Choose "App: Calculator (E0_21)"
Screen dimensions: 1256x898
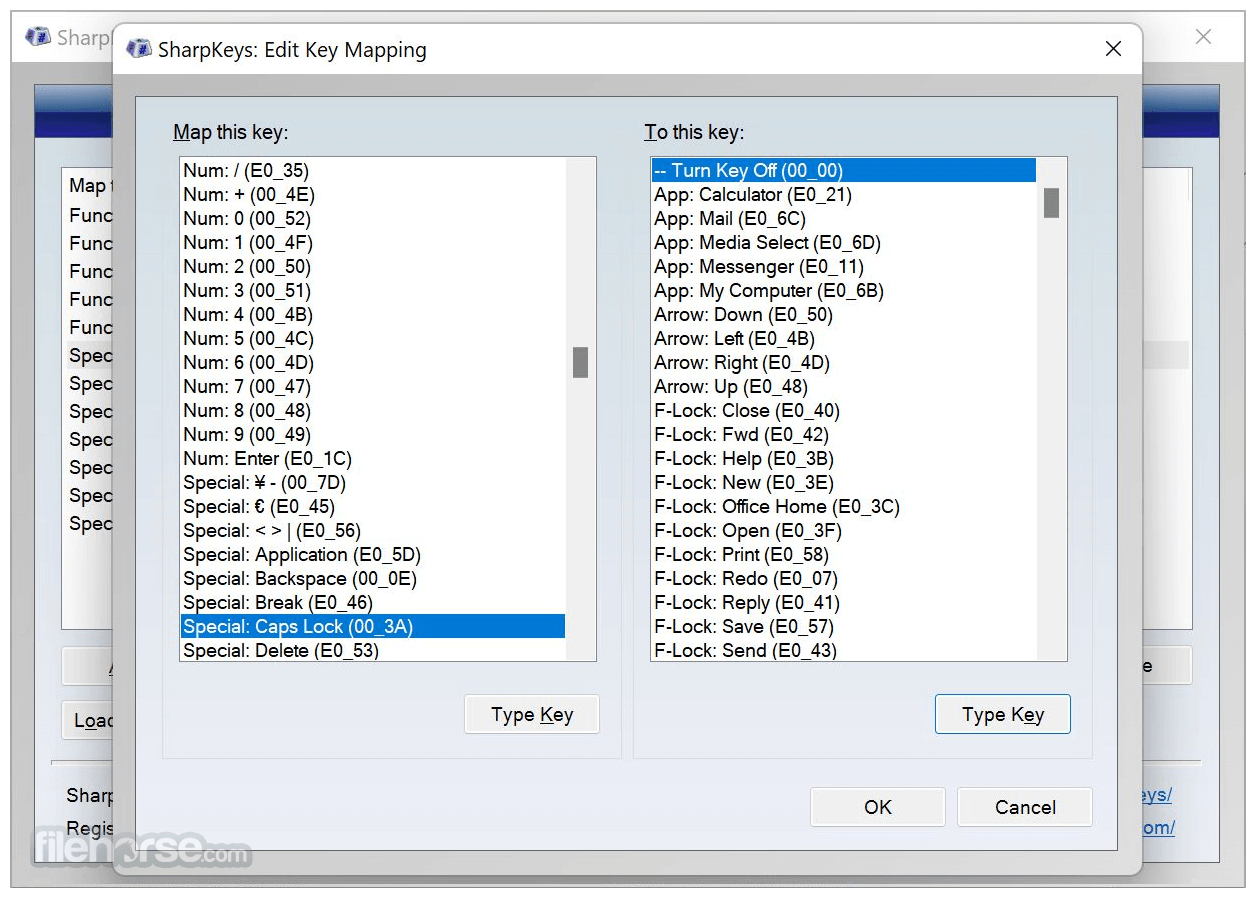coord(844,194)
